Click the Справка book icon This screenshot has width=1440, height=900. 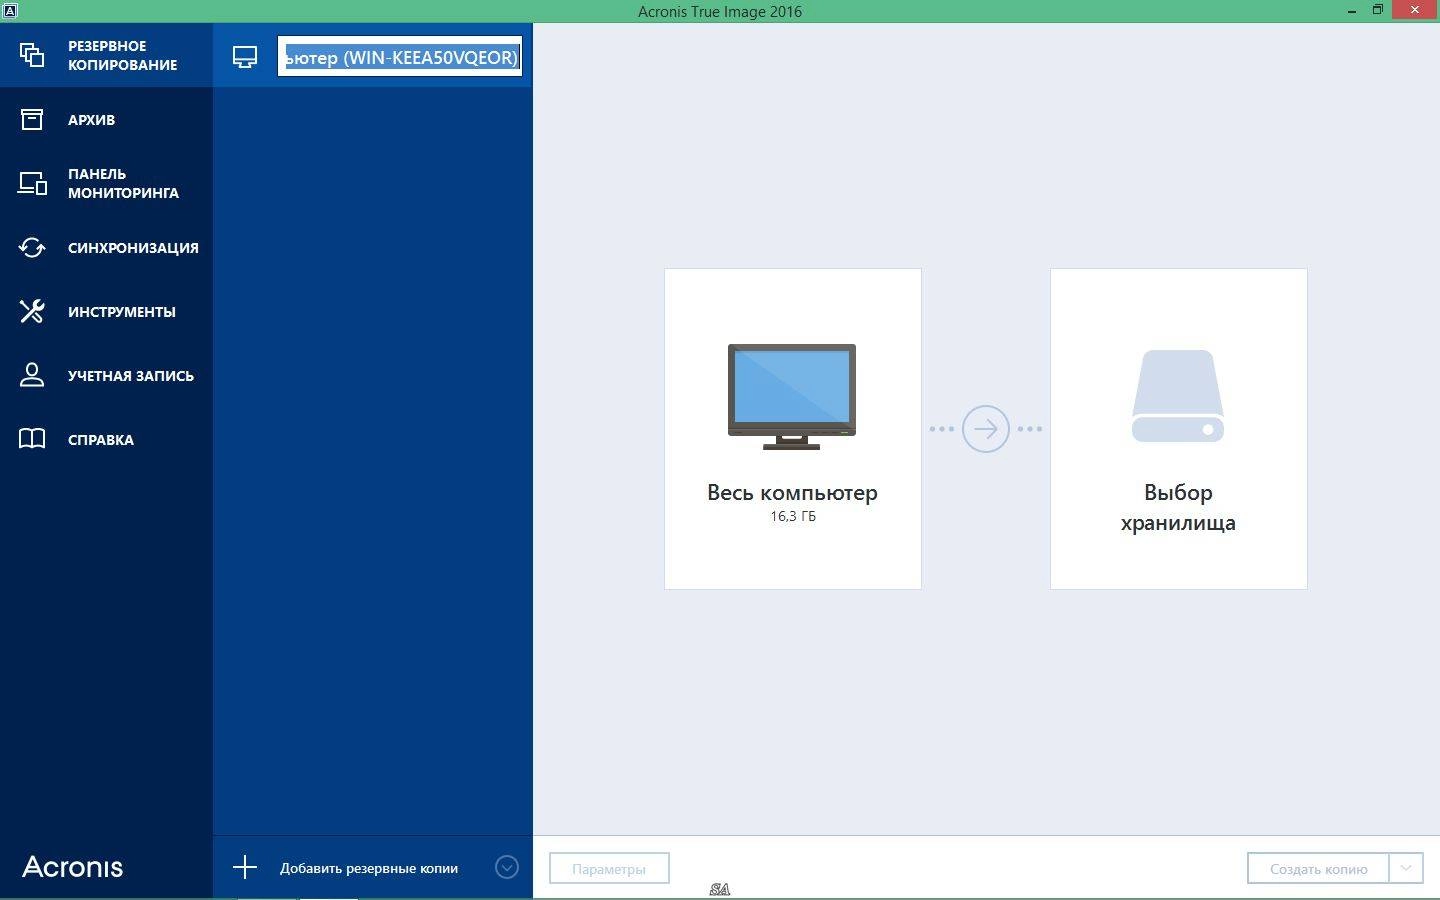(32, 439)
